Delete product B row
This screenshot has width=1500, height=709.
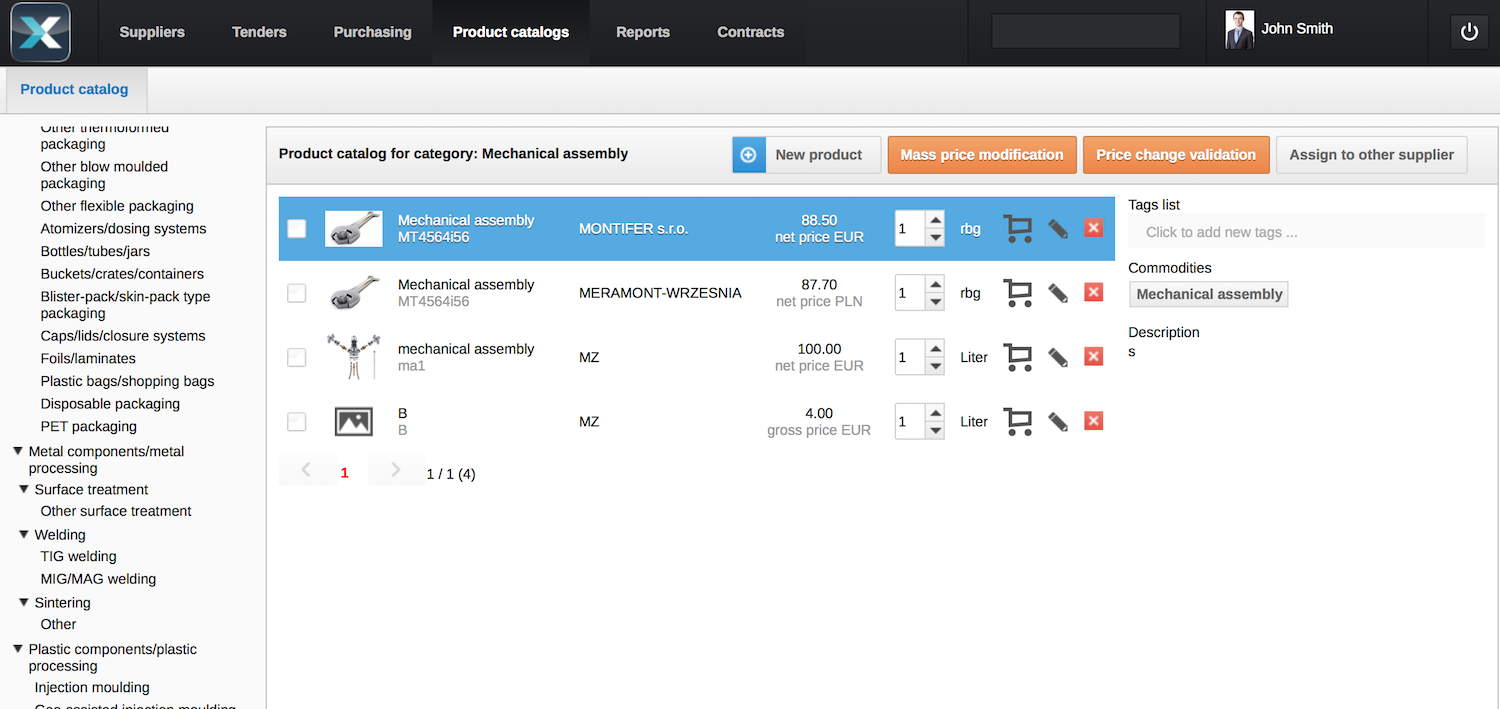pos(1093,421)
